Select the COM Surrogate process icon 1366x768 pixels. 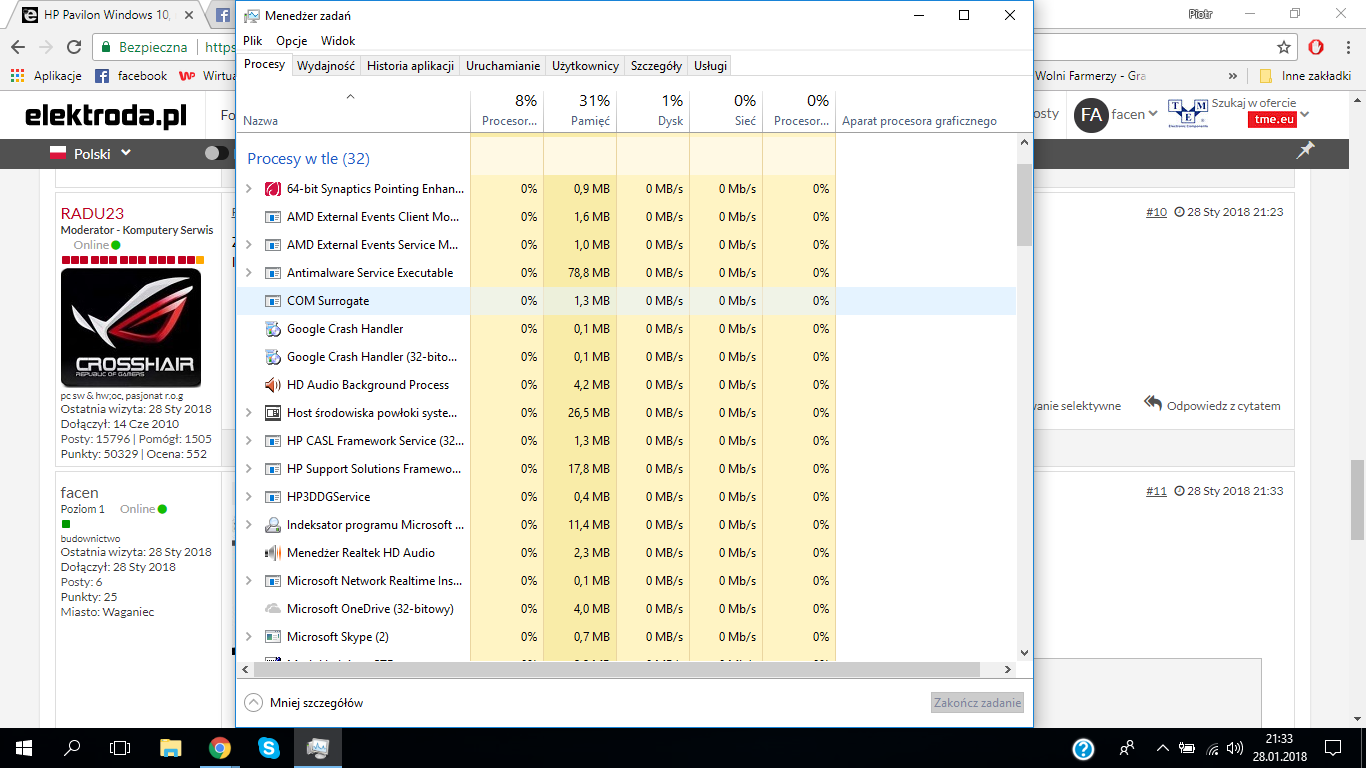(x=273, y=301)
